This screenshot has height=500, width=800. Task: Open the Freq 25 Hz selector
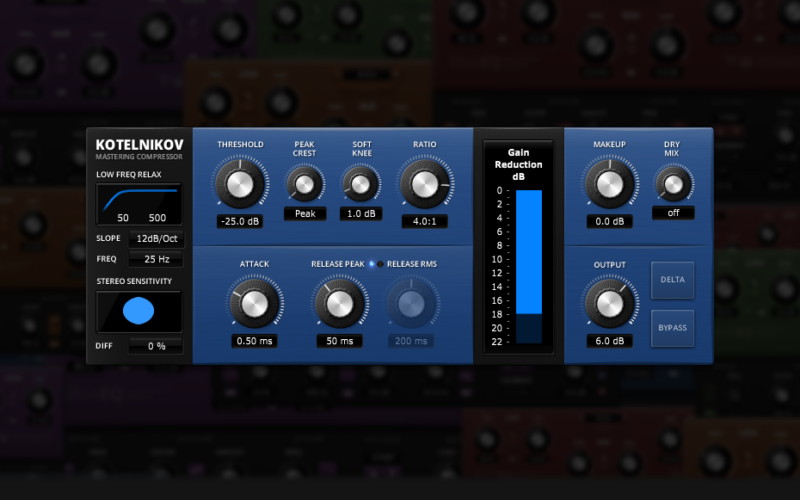click(x=155, y=259)
